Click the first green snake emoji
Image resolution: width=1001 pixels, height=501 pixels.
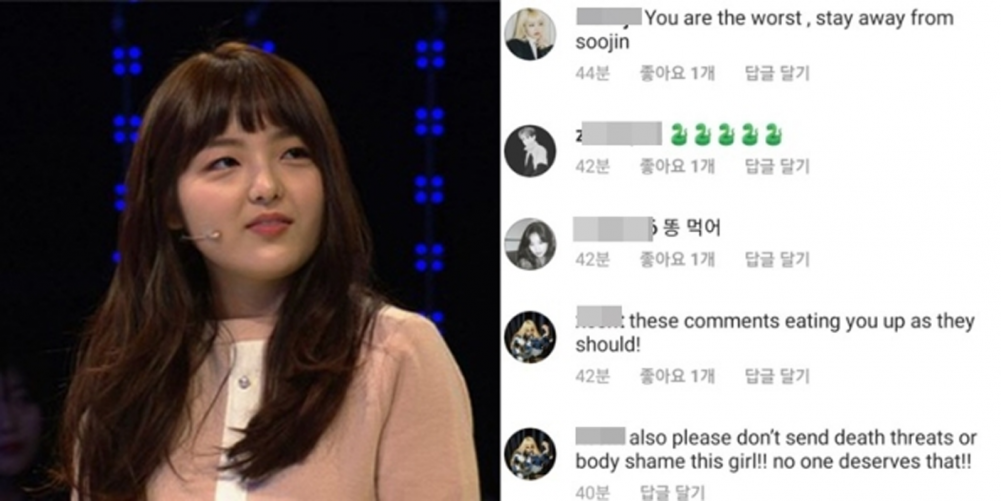click(x=679, y=134)
